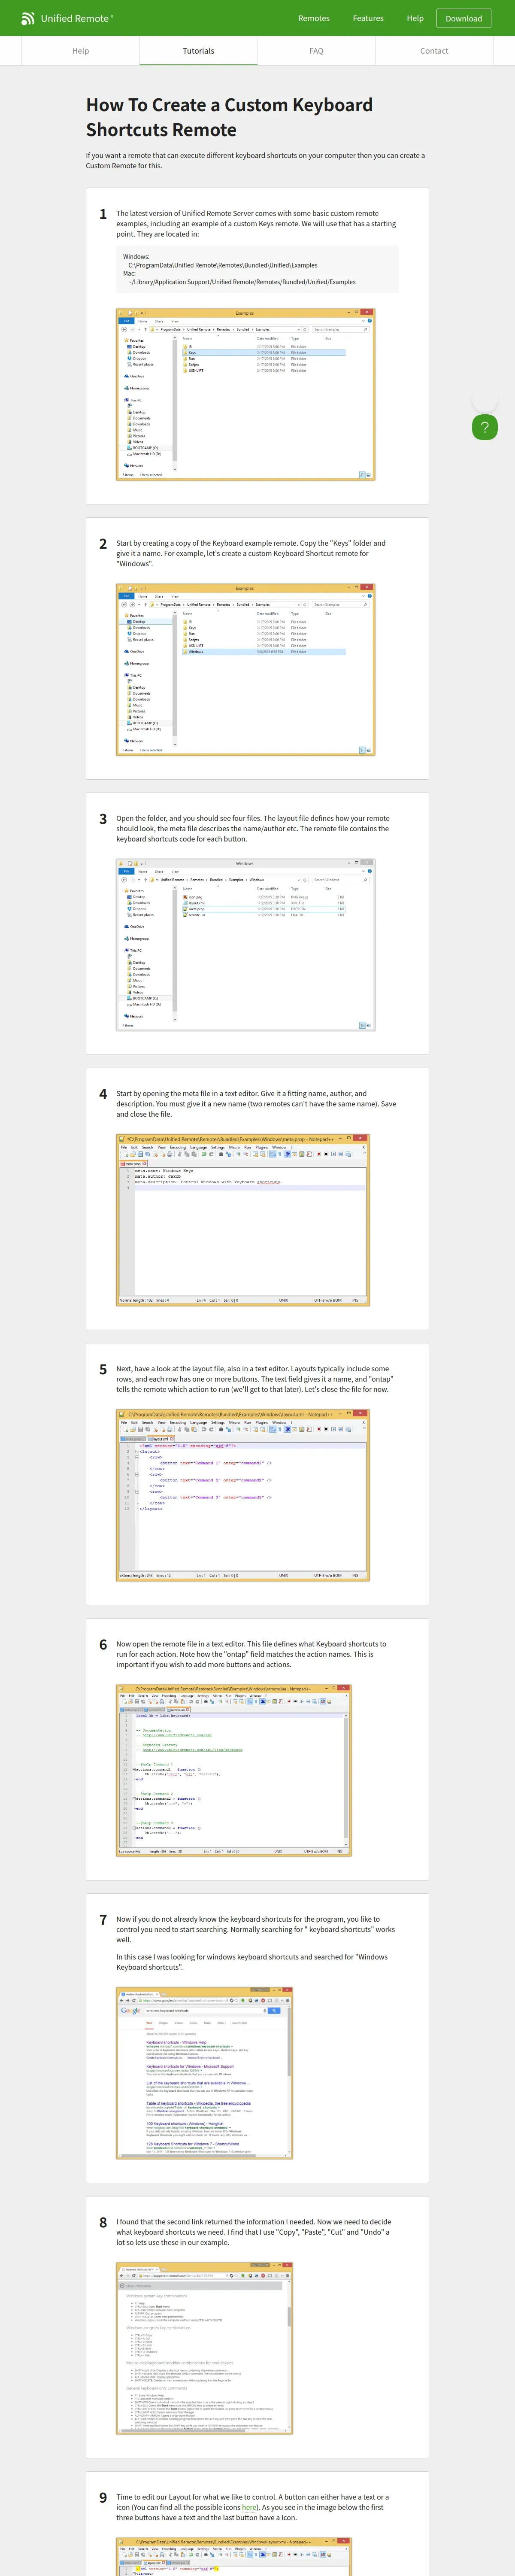Click the page title 'How To Create a Custom Keyboard Shortcuts Remote'
Screen dimensions: 515x2576
click(229, 117)
